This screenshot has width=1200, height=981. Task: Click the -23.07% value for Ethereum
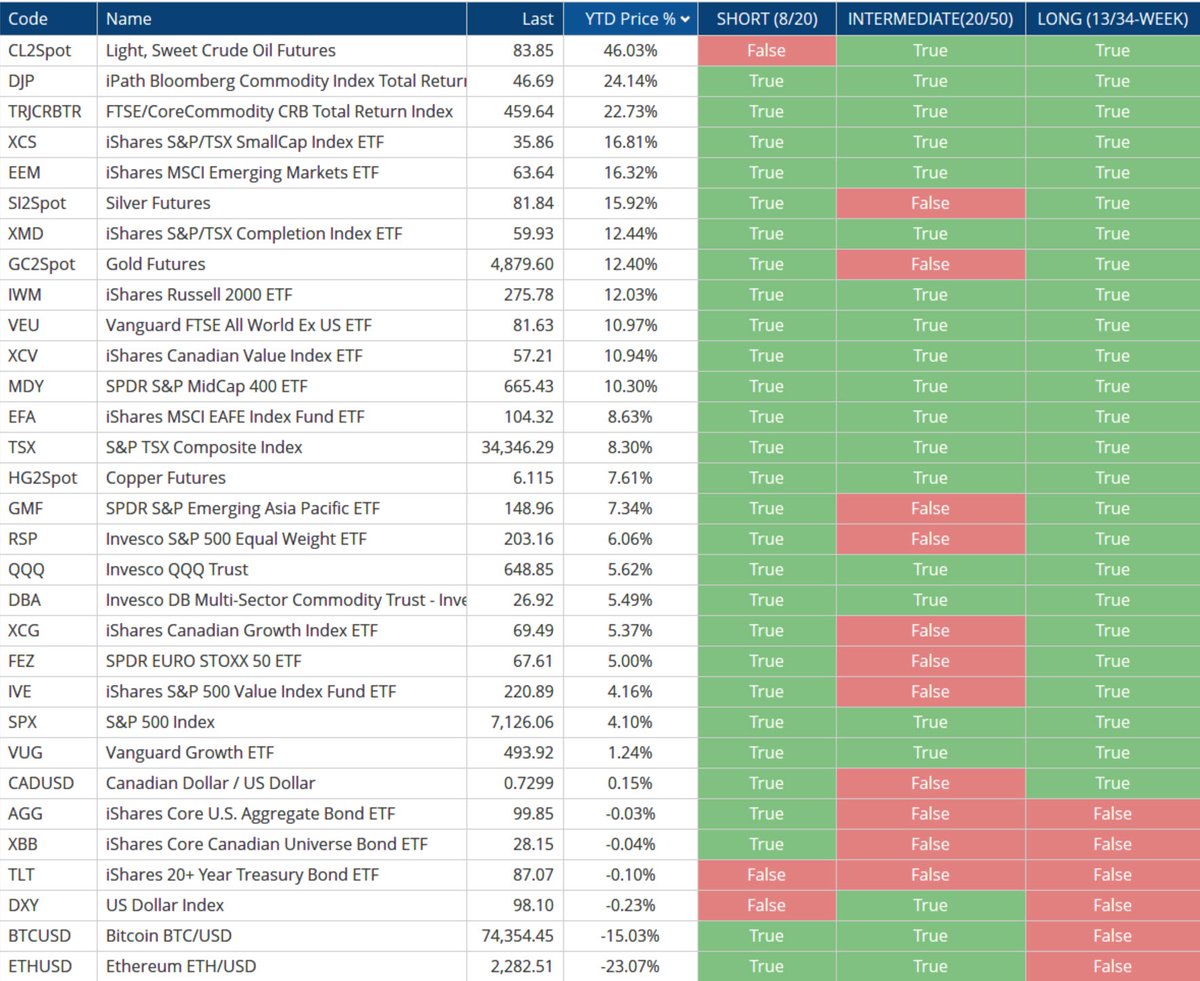click(631, 966)
